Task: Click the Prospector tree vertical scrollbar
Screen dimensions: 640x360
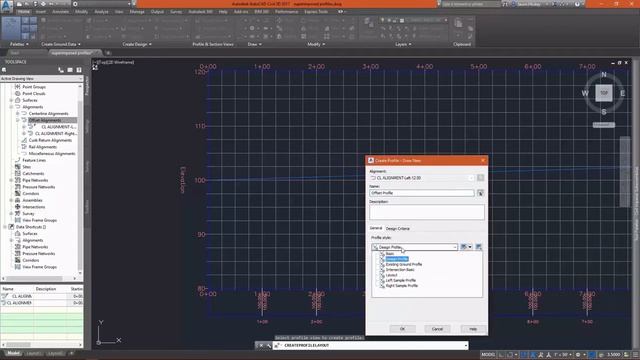Action: point(80,180)
